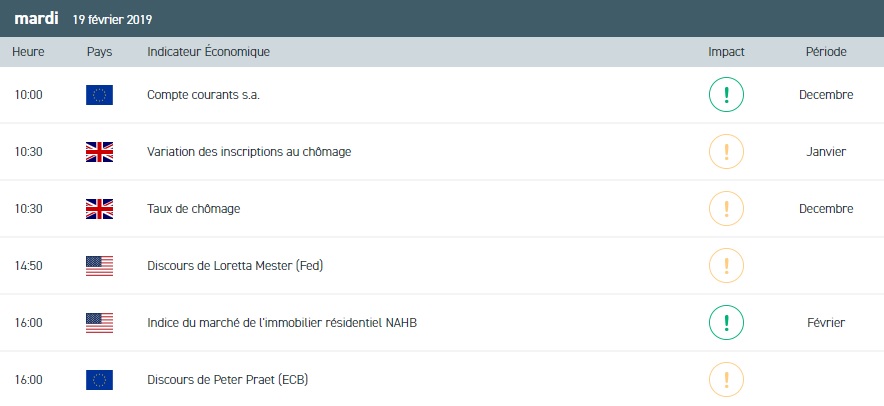Click the UK flag next to Taux de chômage
Image resolution: width=884 pixels, height=406 pixels.
tap(99, 209)
